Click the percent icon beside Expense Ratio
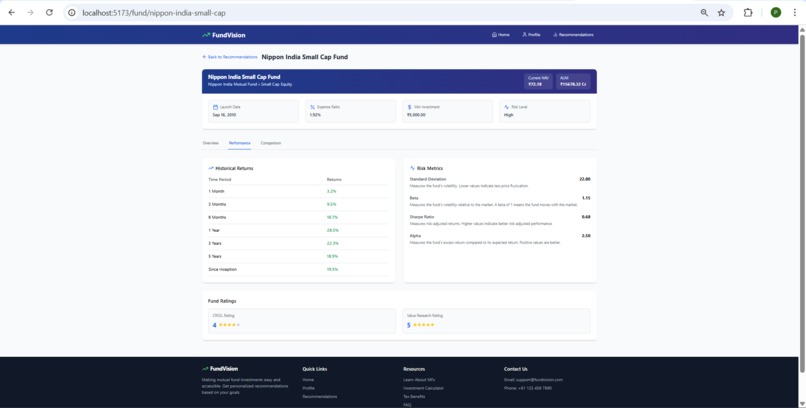The image size is (806, 408). click(312, 107)
